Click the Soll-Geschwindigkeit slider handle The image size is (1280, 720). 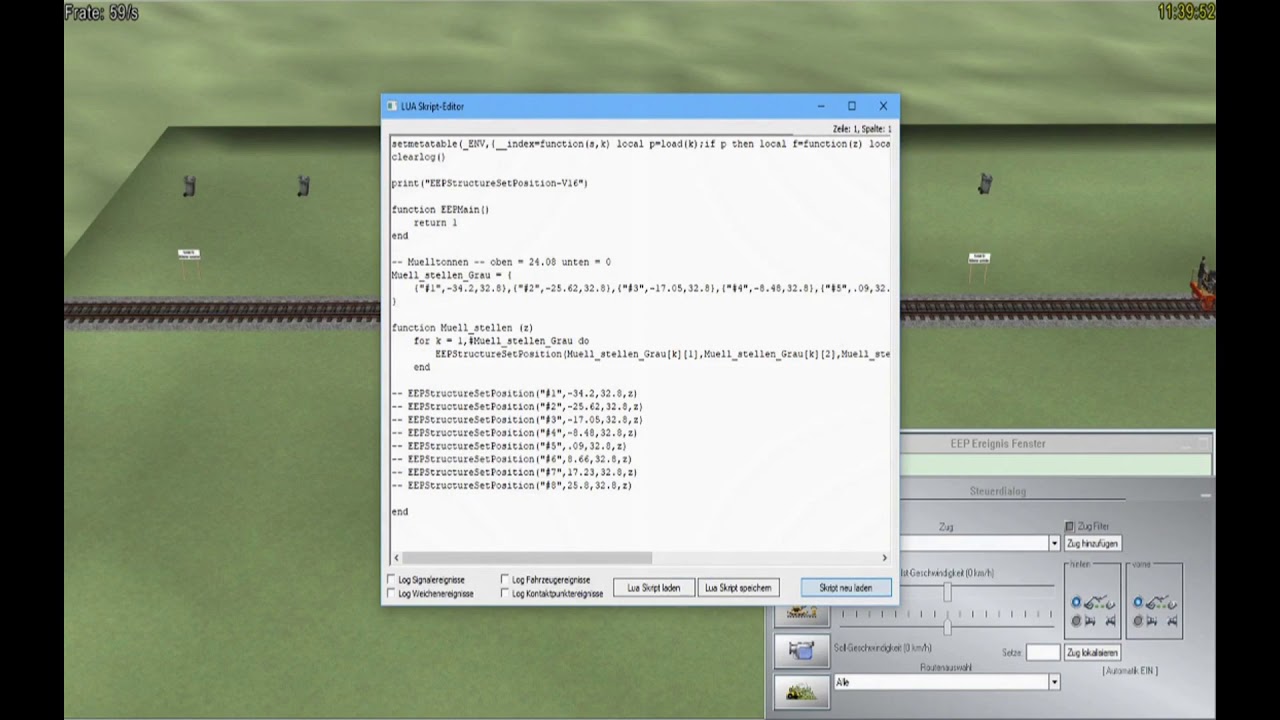(x=947, y=627)
